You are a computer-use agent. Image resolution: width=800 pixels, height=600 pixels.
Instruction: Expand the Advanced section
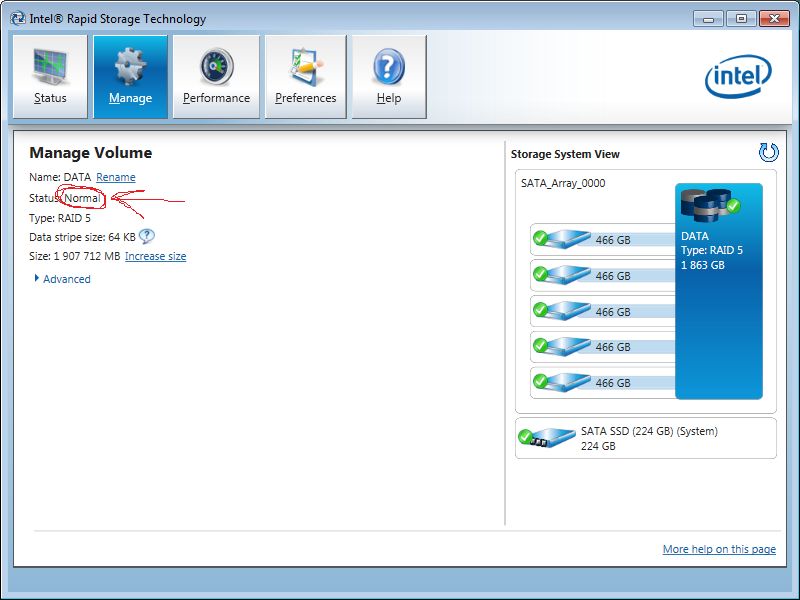pos(63,279)
